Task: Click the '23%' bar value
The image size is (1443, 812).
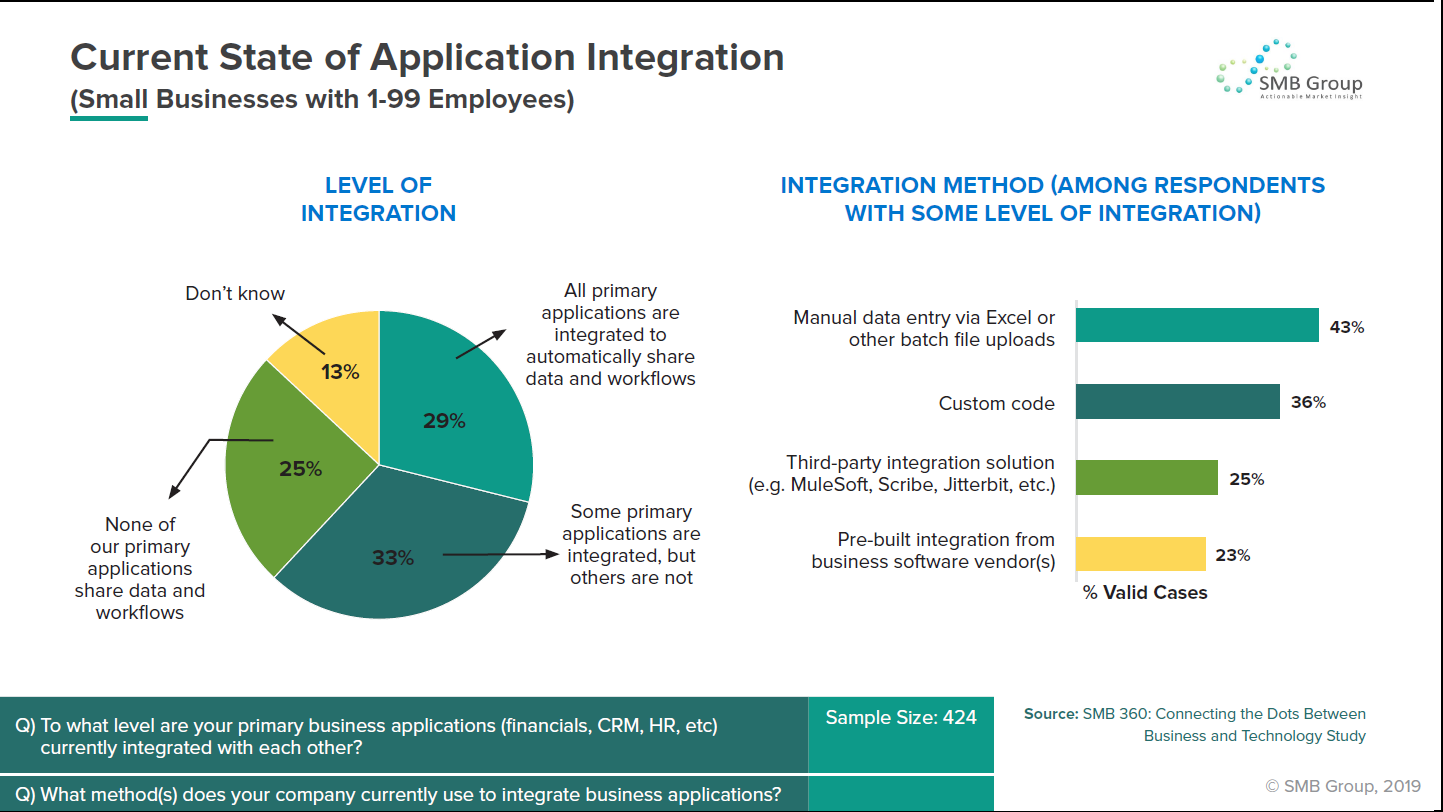Action: point(1233,555)
